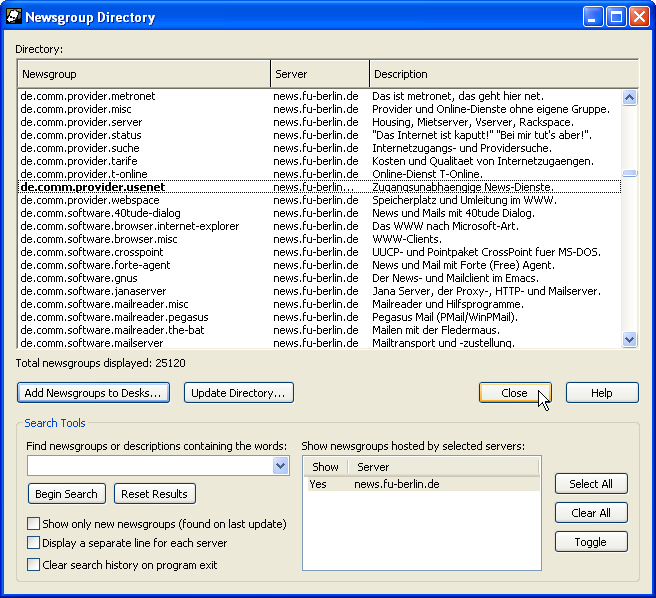Click Update Directory button
This screenshot has width=656, height=598.
pyautogui.click(x=239, y=393)
